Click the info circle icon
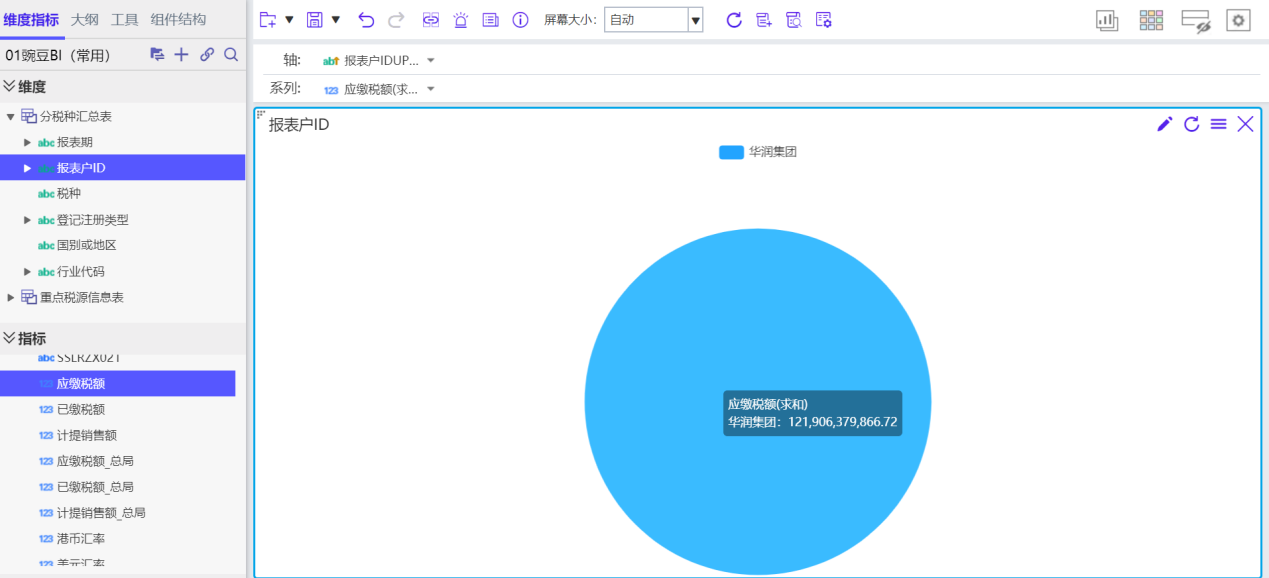This screenshot has width=1269, height=578. 520,20
